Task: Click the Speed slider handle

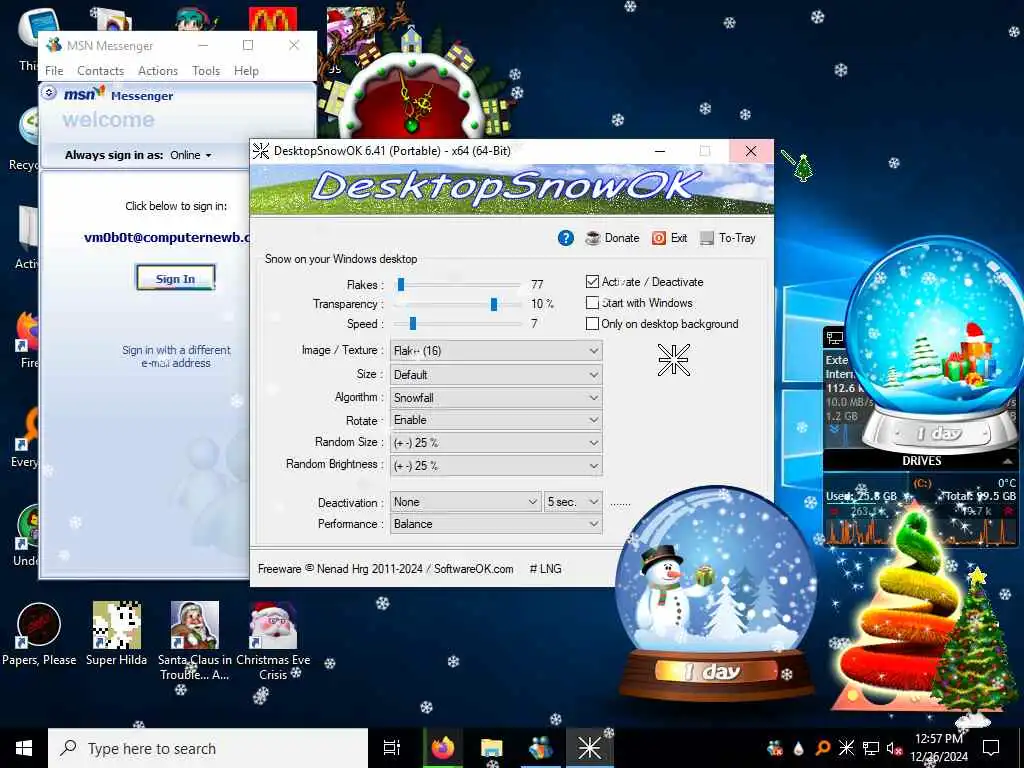Action: pos(413,324)
